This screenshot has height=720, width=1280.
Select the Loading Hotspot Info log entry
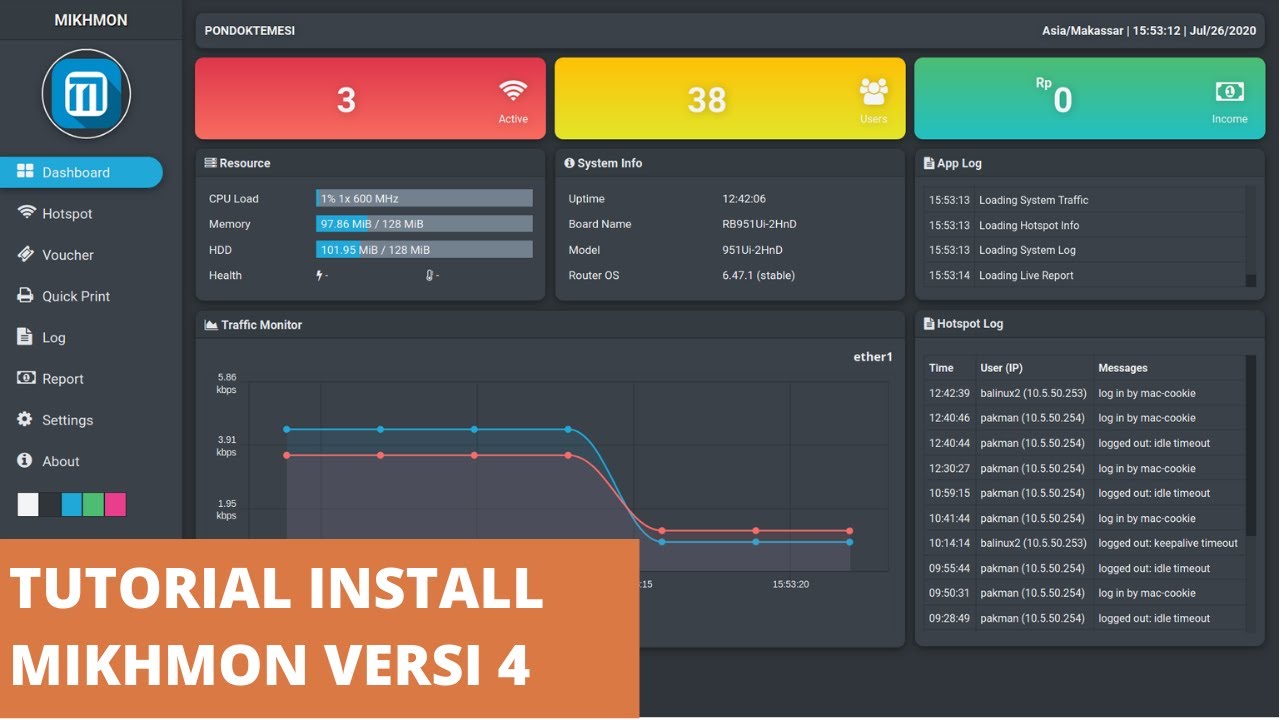1084,225
